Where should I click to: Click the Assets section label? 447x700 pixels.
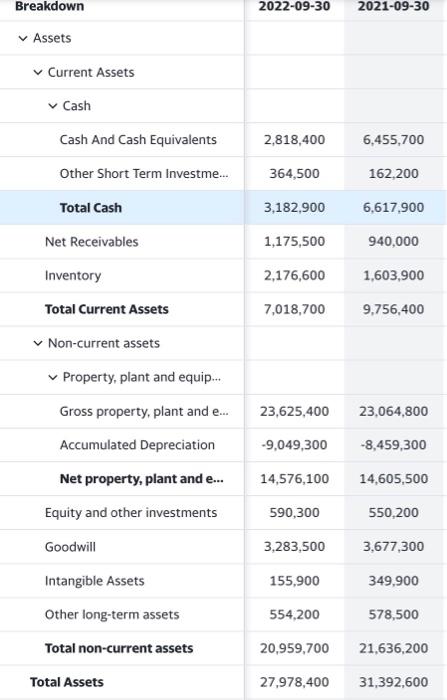point(52,38)
